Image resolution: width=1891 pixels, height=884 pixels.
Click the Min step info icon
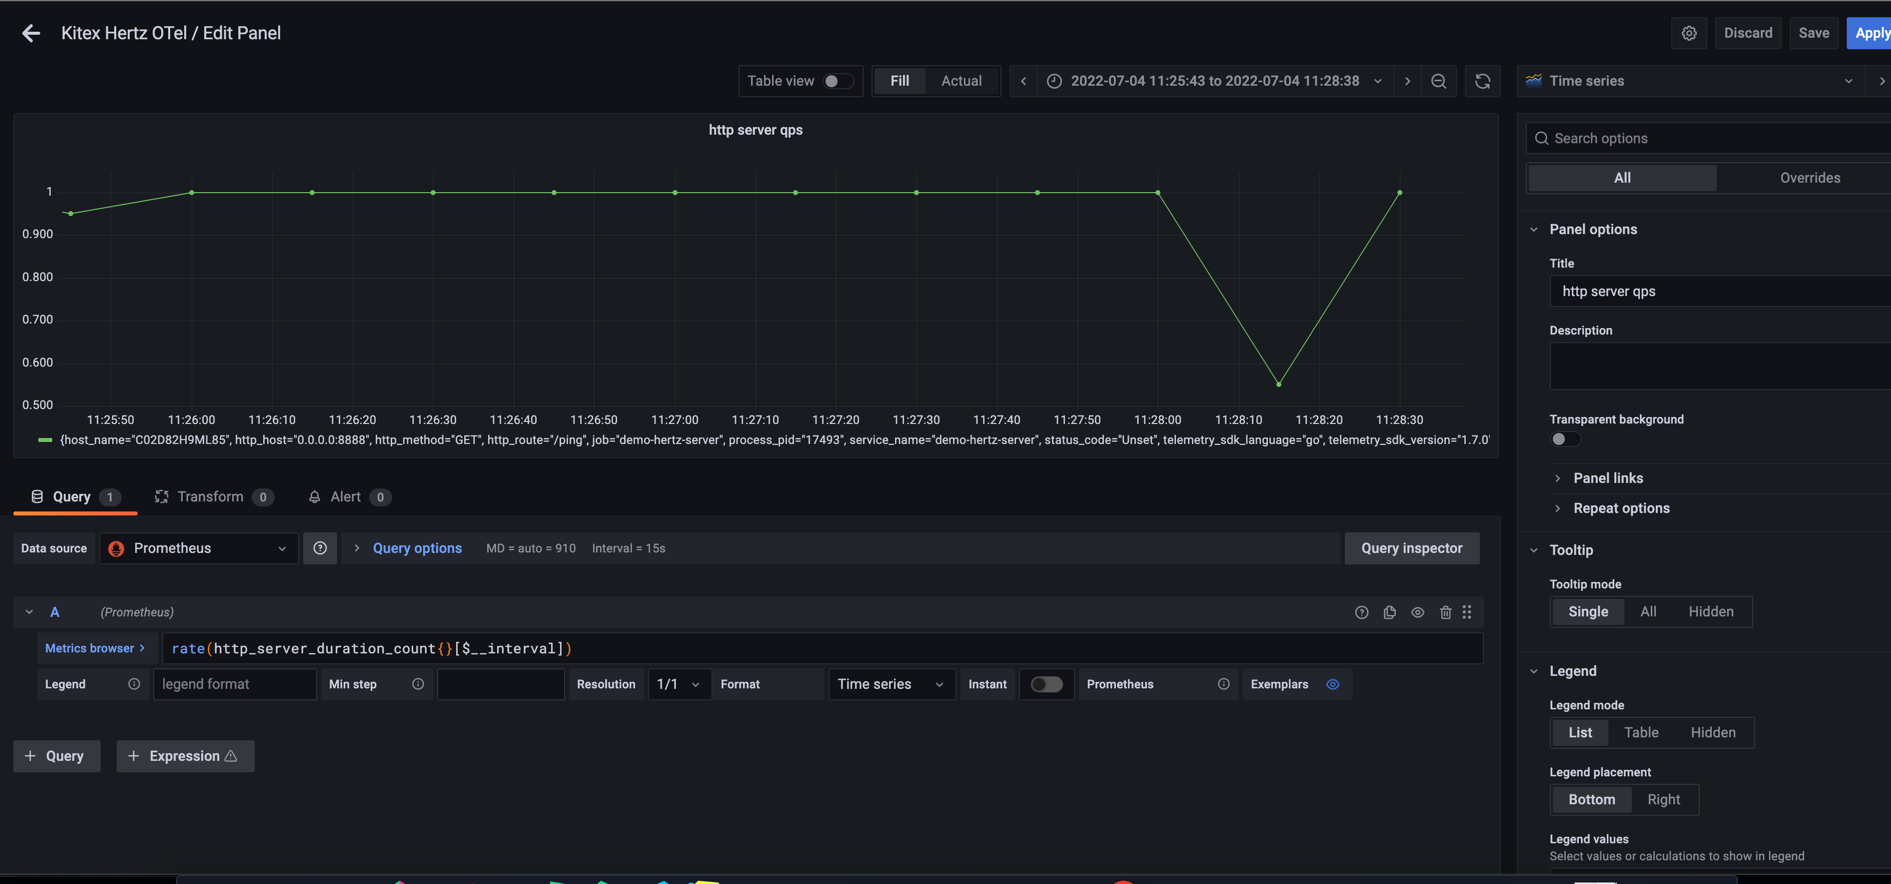pyautogui.click(x=418, y=684)
